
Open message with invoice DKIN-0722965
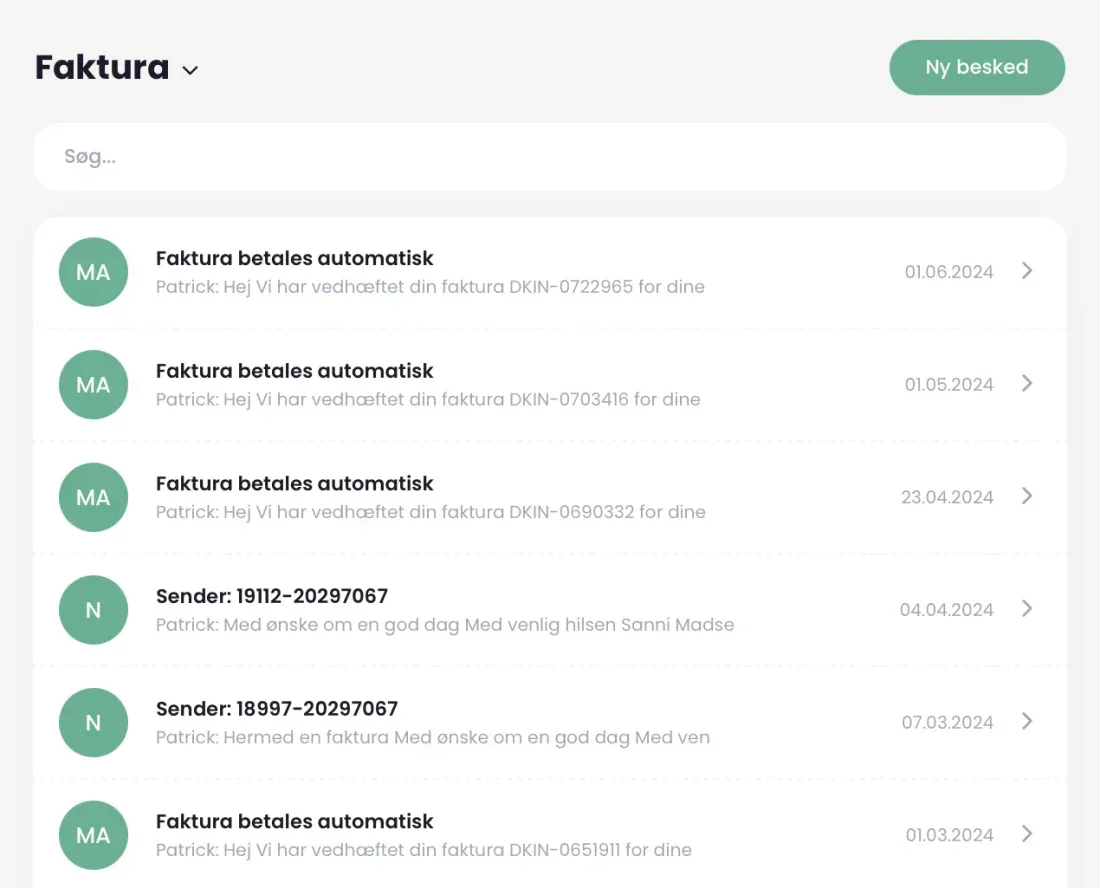pyautogui.click(x=550, y=272)
